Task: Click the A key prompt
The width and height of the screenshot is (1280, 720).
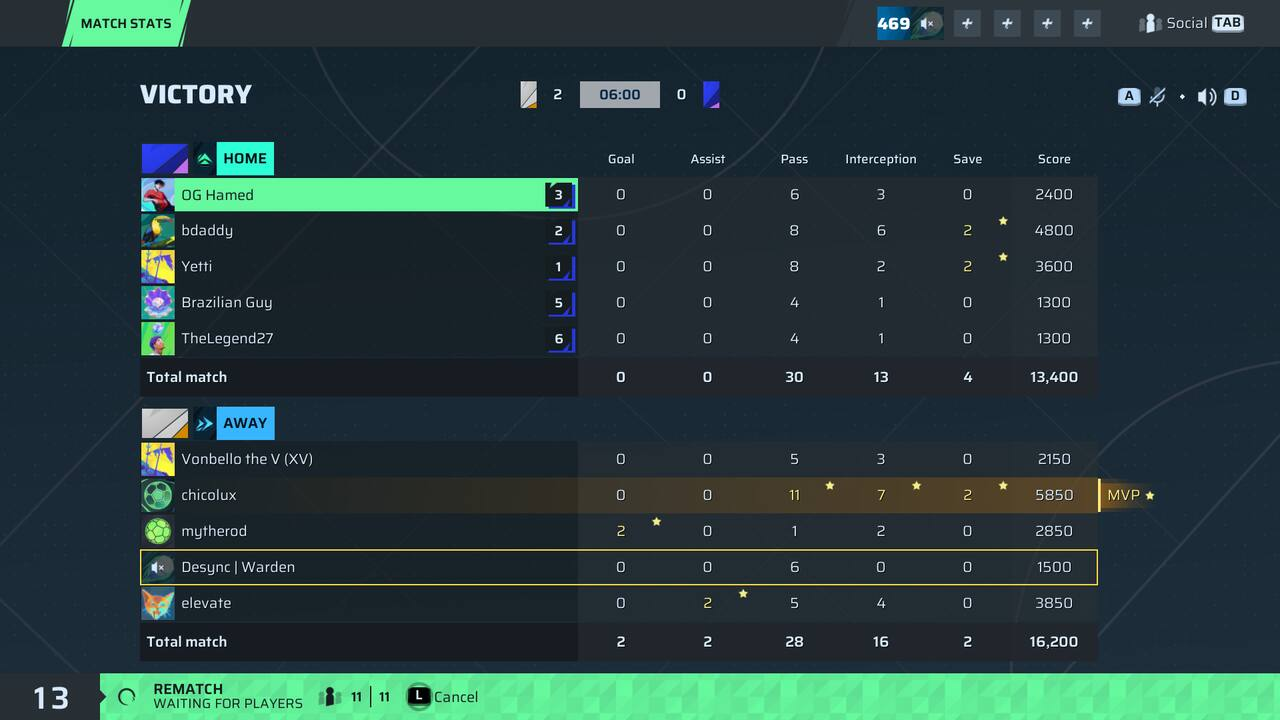Action: click(1129, 96)
